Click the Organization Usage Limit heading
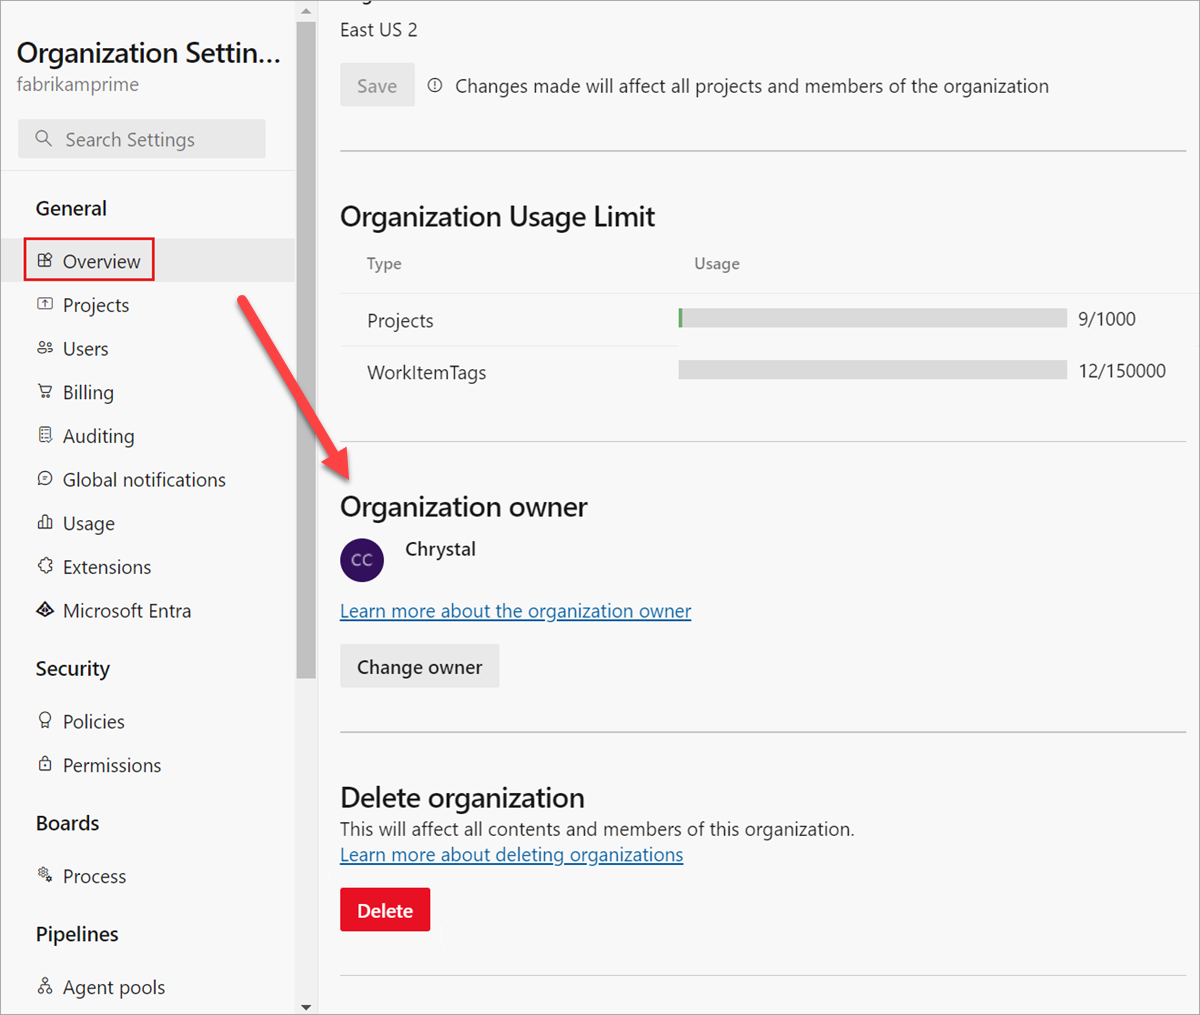 [x=497, y=217]
